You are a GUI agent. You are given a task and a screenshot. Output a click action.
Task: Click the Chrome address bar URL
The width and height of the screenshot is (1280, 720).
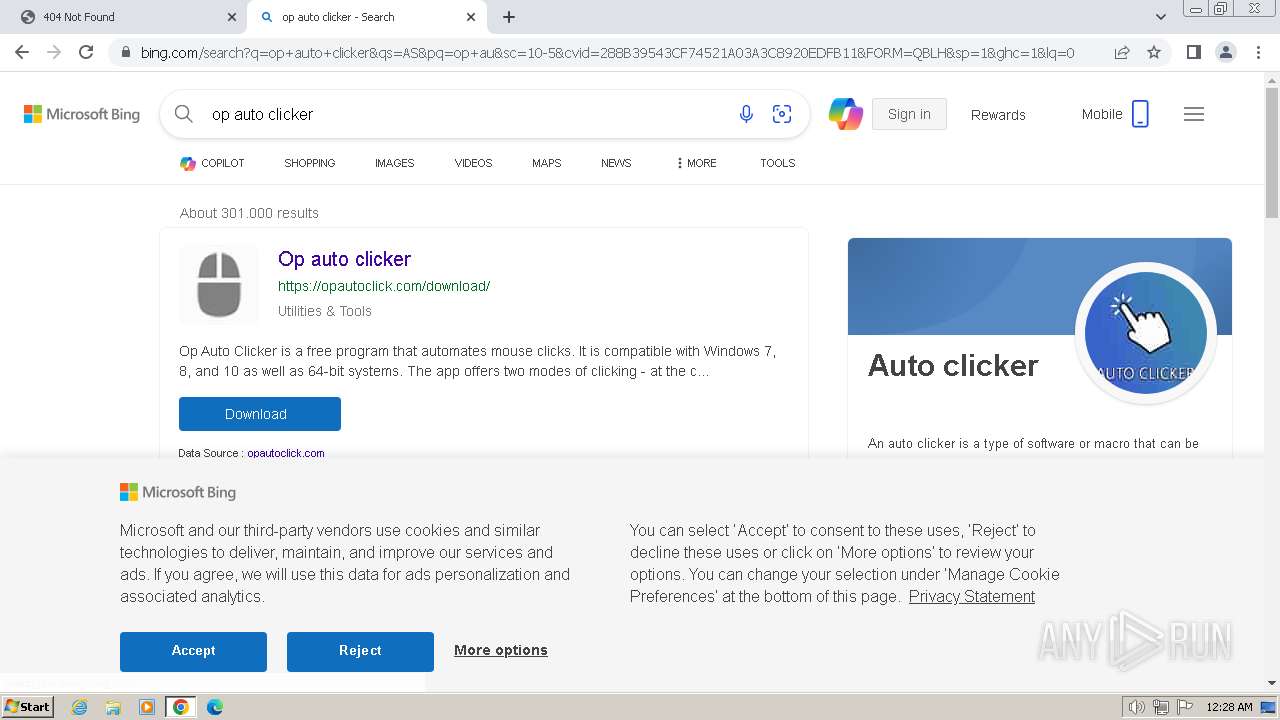tap(607, 52)
